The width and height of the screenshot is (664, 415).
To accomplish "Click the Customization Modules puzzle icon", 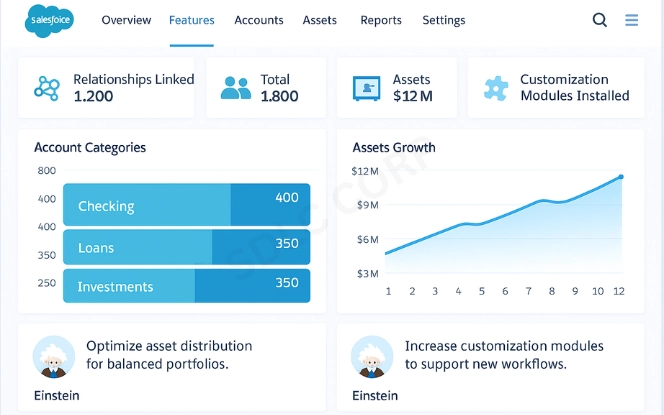I will click(x=495, y=88).
